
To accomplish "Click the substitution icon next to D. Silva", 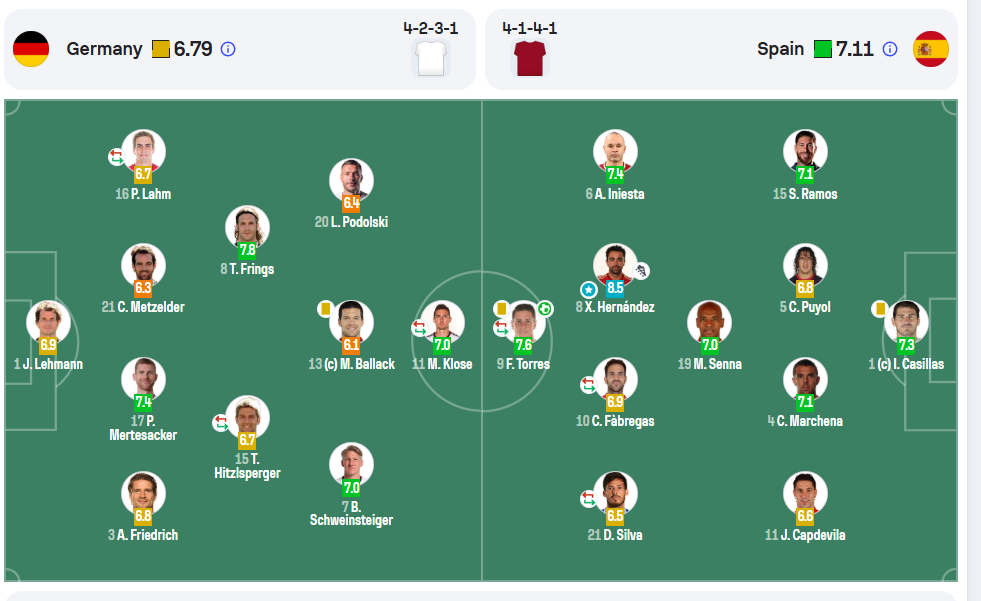I will 588,498.
